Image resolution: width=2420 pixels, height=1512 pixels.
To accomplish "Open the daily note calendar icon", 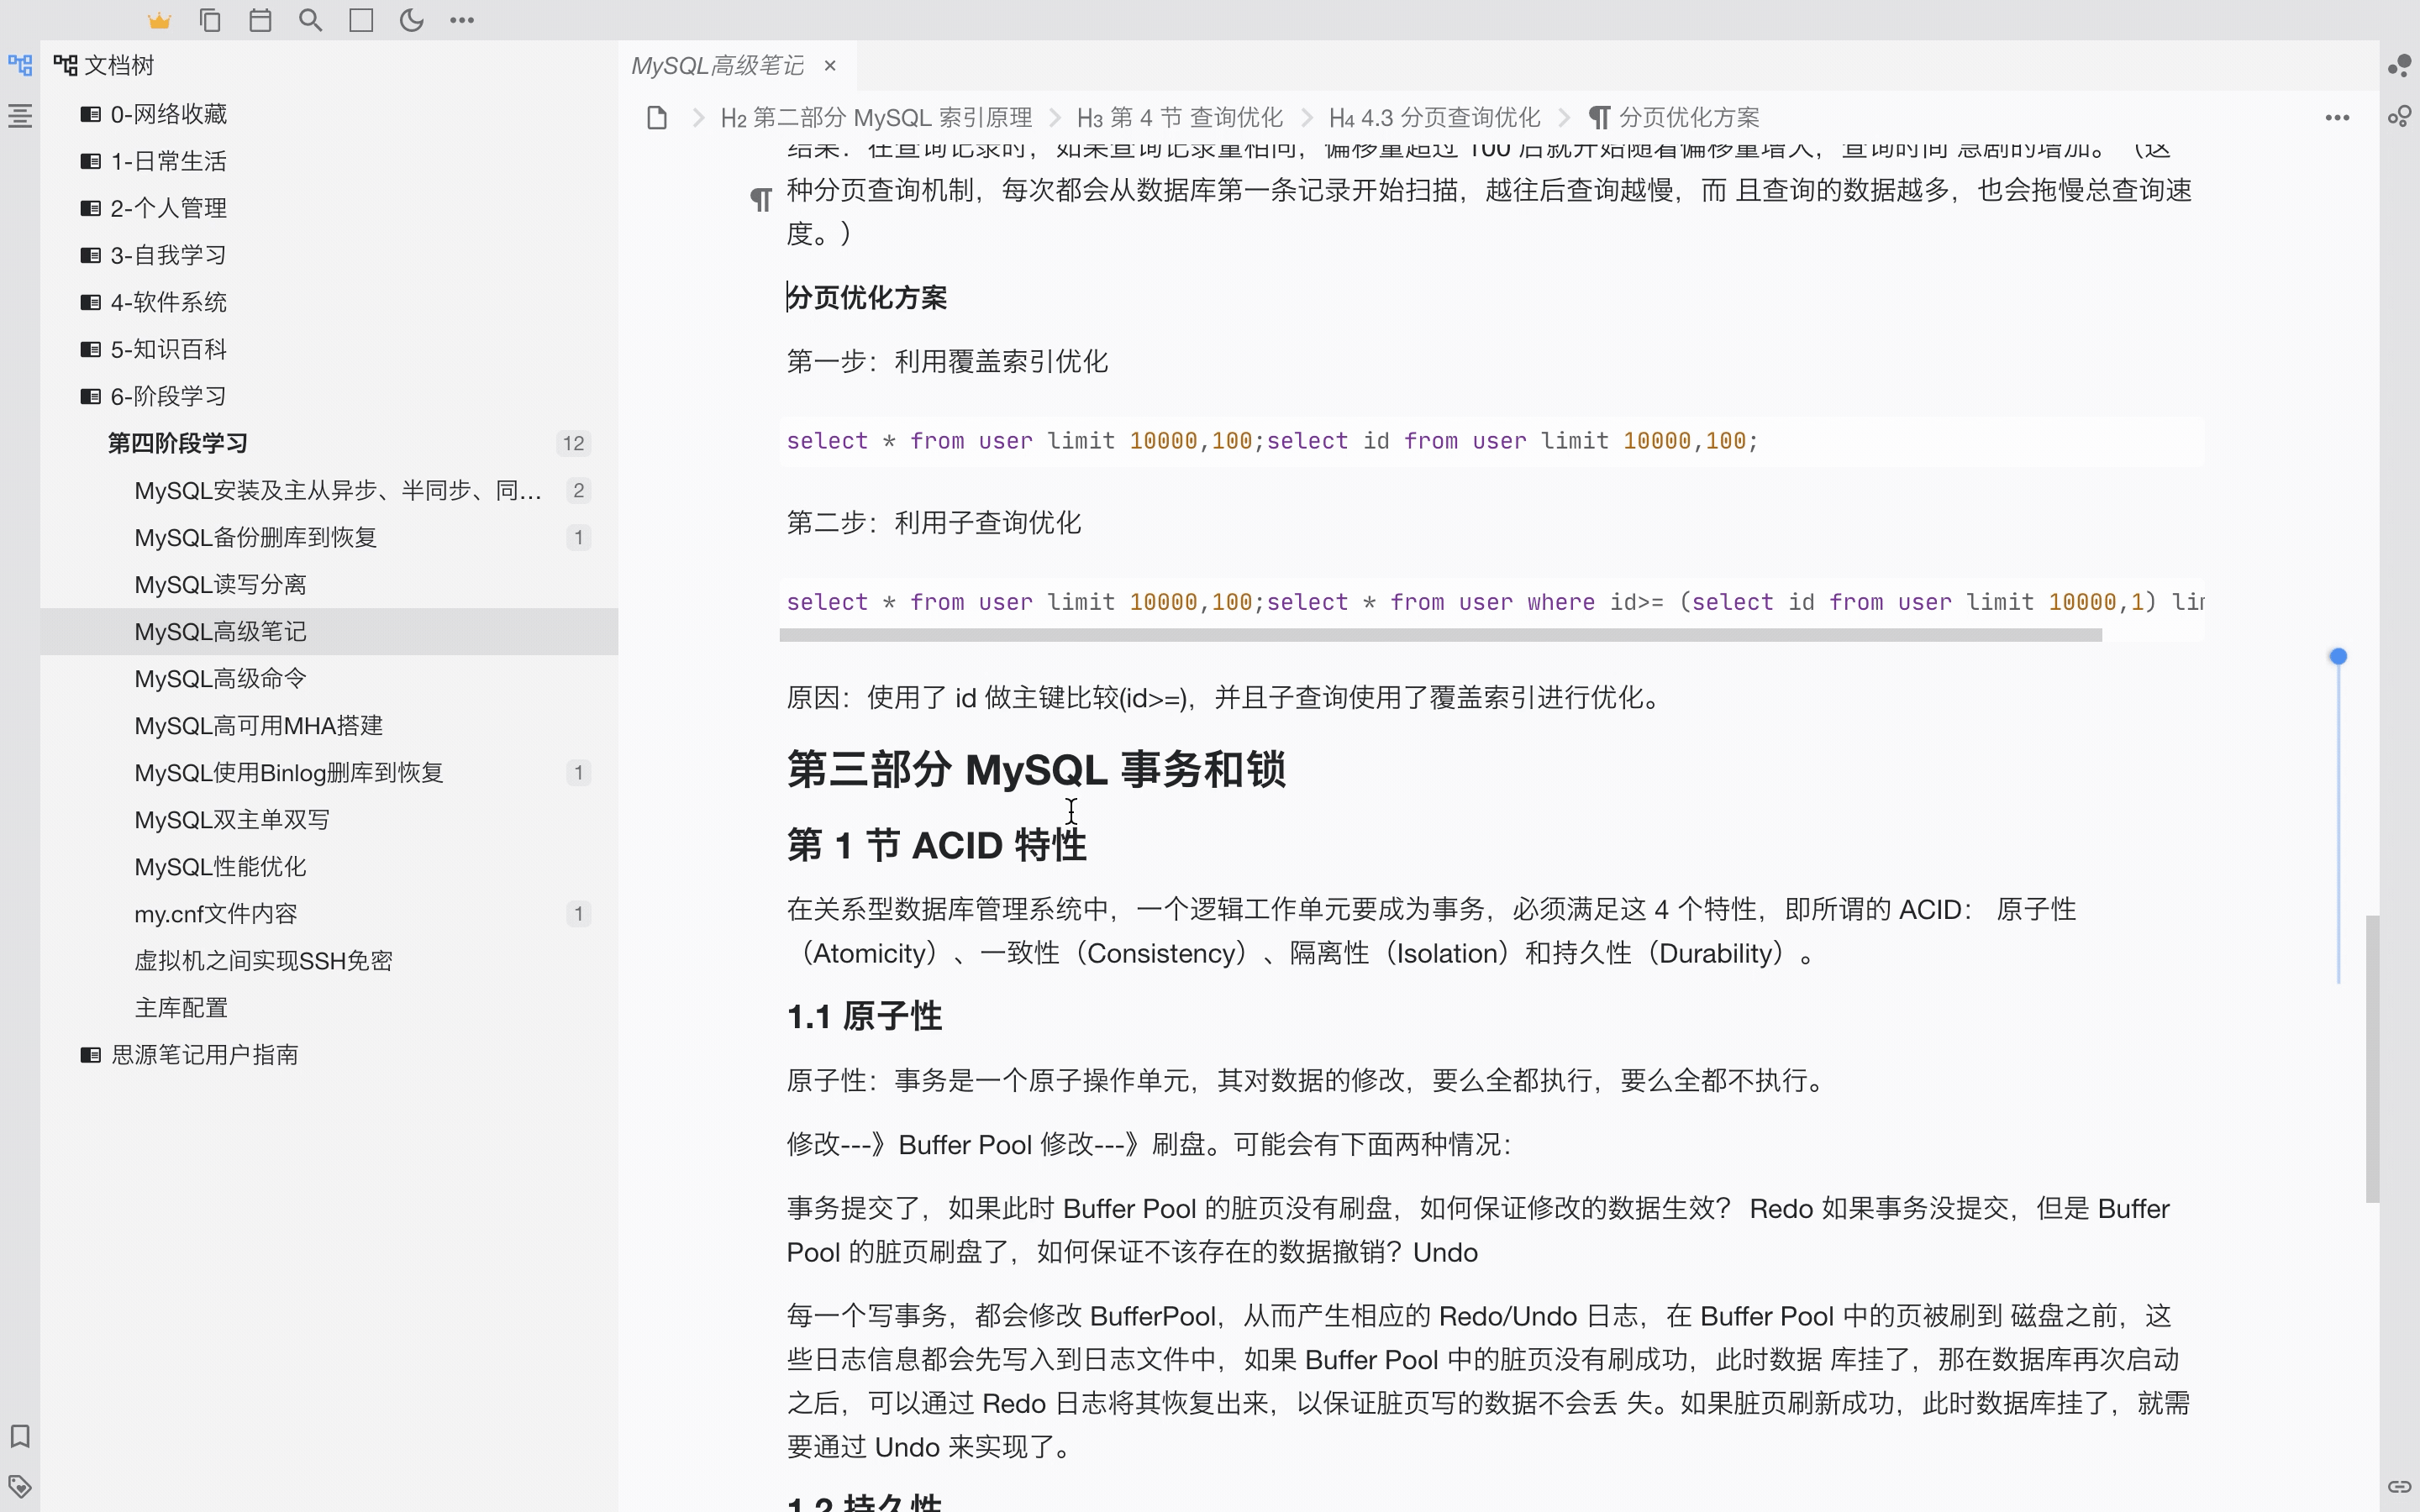I will [260, 20].
